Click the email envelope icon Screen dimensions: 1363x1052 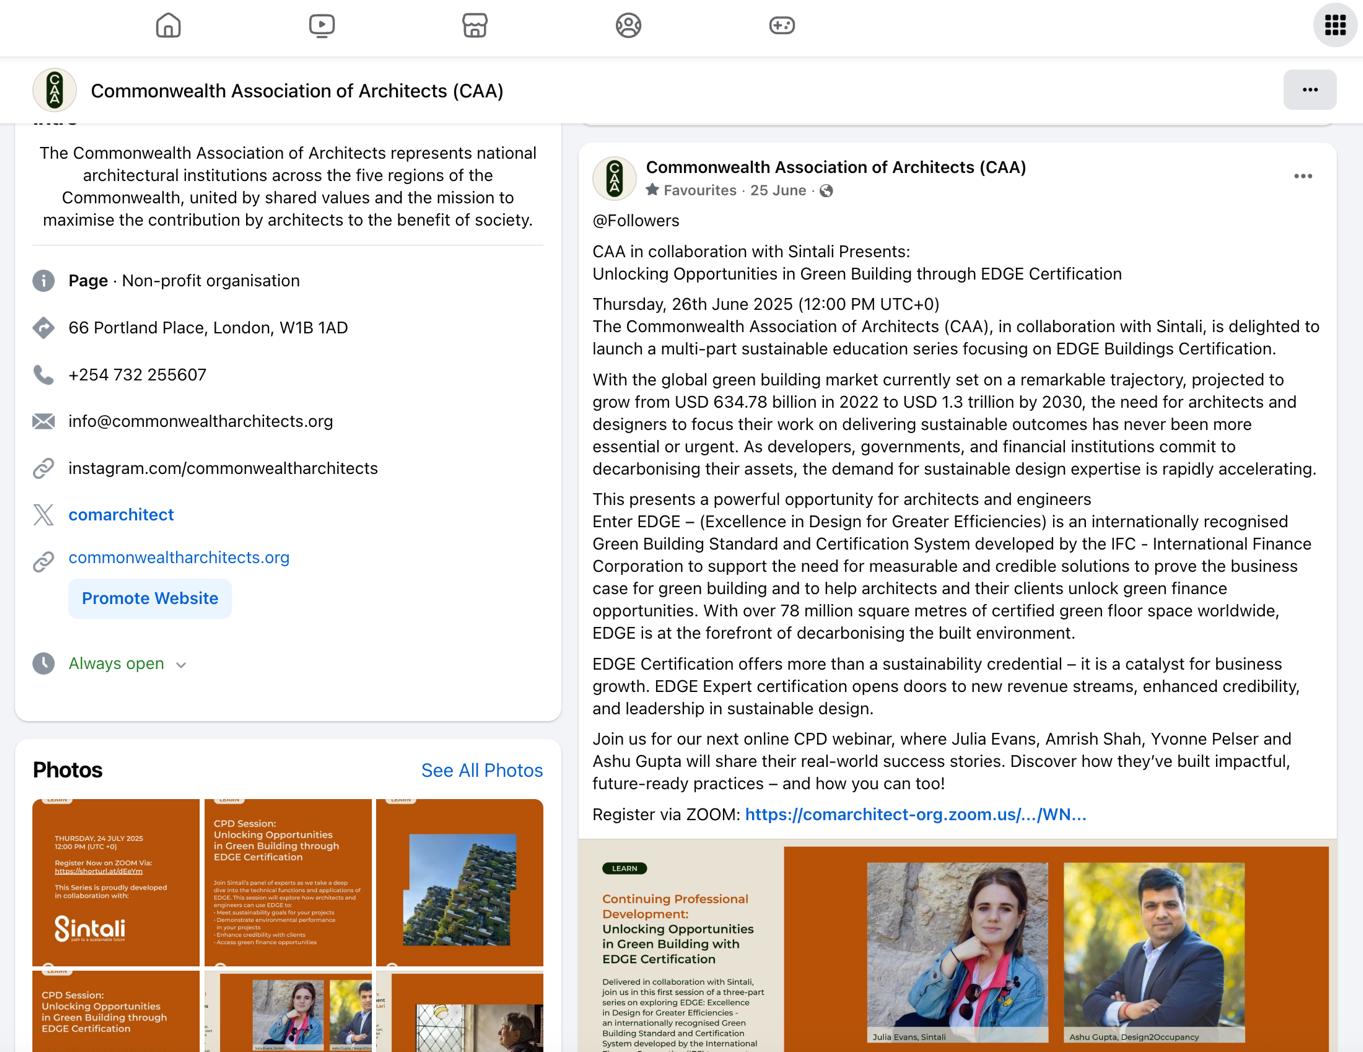43,422
